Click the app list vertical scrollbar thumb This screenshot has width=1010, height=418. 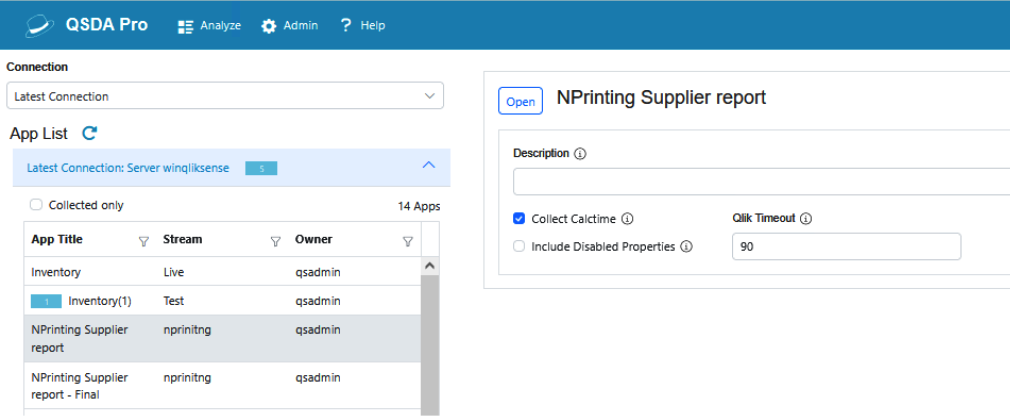point(430,345)
